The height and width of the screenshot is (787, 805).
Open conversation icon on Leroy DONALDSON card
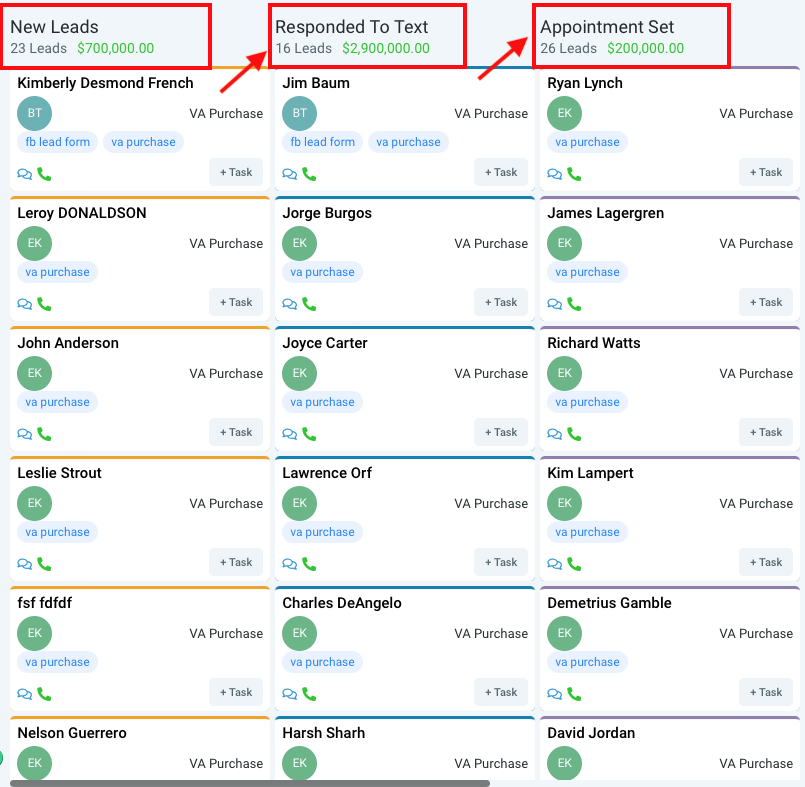click(x=25, y=304)
